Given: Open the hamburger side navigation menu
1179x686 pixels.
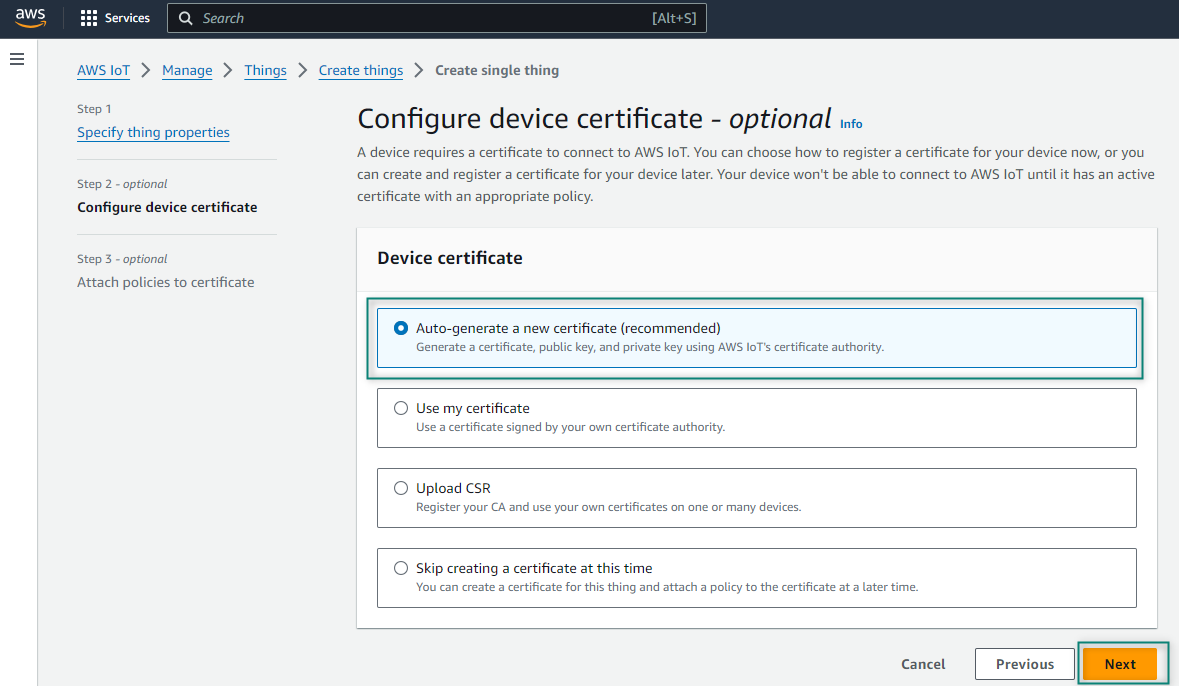Looking at the screenshot, I should (16, 60).
